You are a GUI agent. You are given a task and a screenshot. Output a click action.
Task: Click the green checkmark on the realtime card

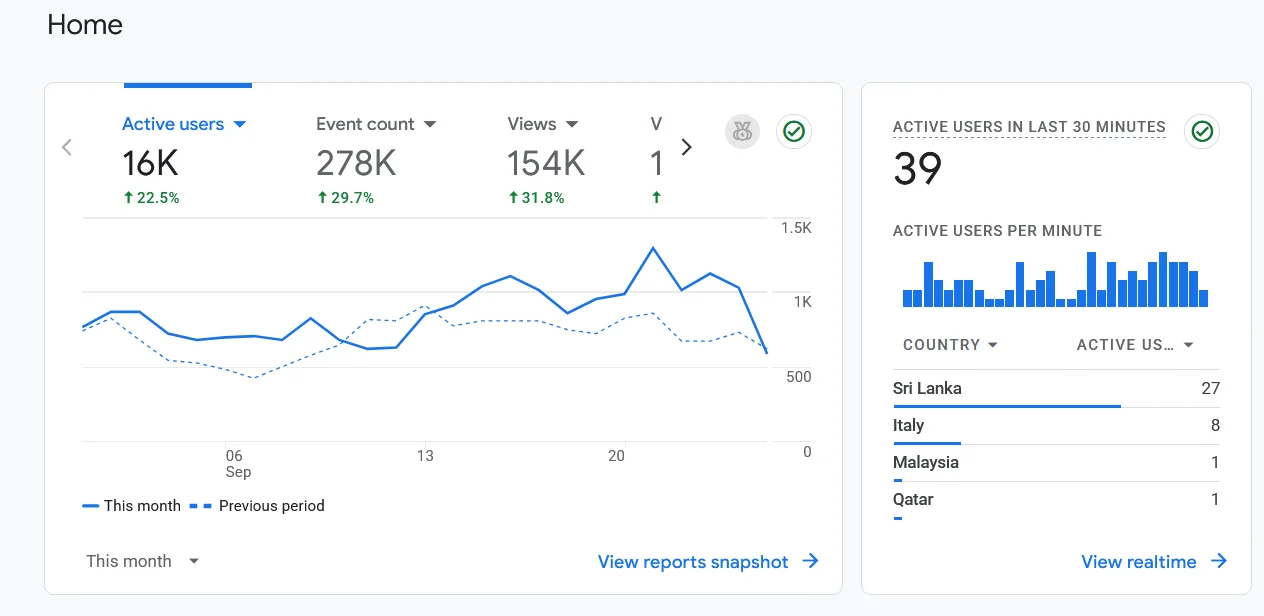pyautogui.click(x=1202, y=131)
